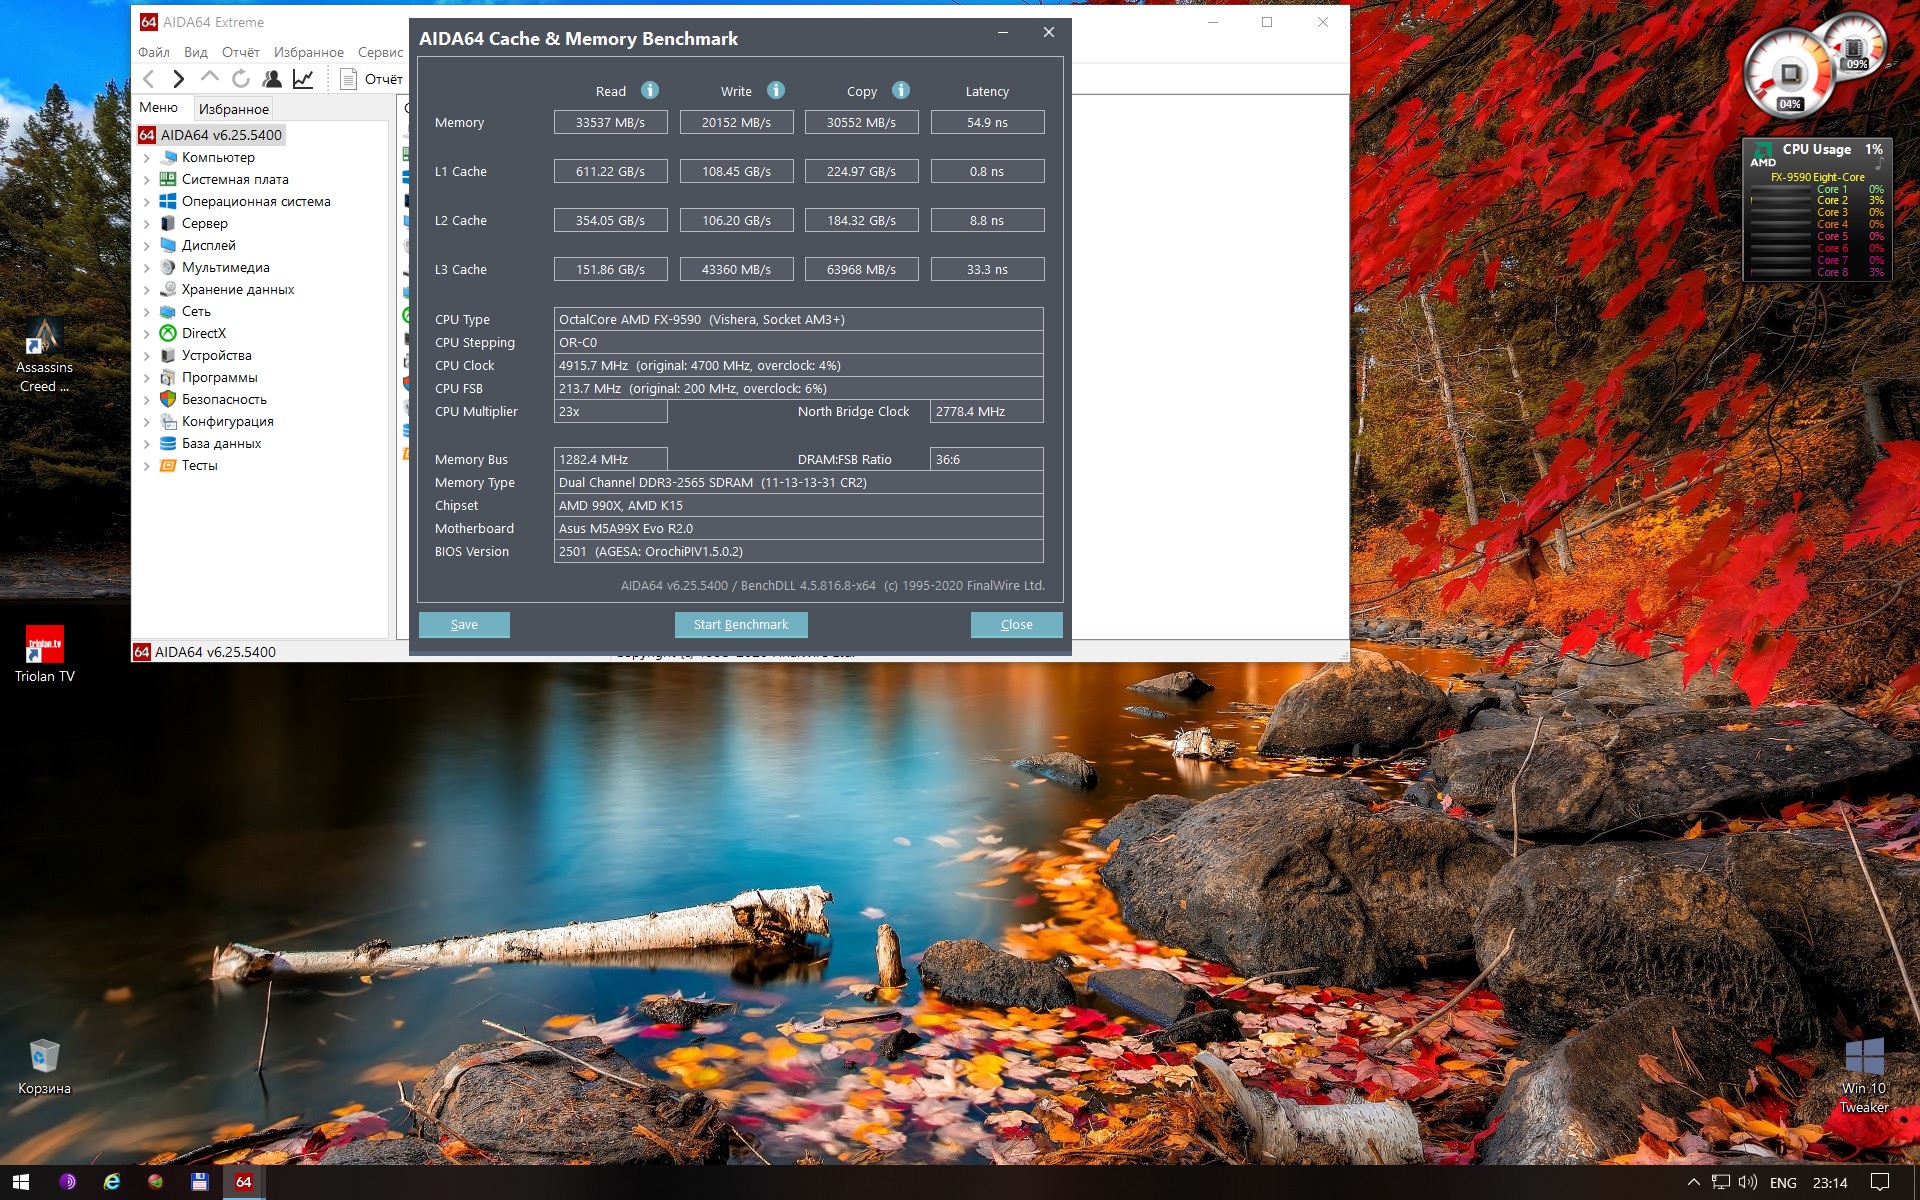
Task: Click the Windows Start button
Action: click(x=20, y=1182)
